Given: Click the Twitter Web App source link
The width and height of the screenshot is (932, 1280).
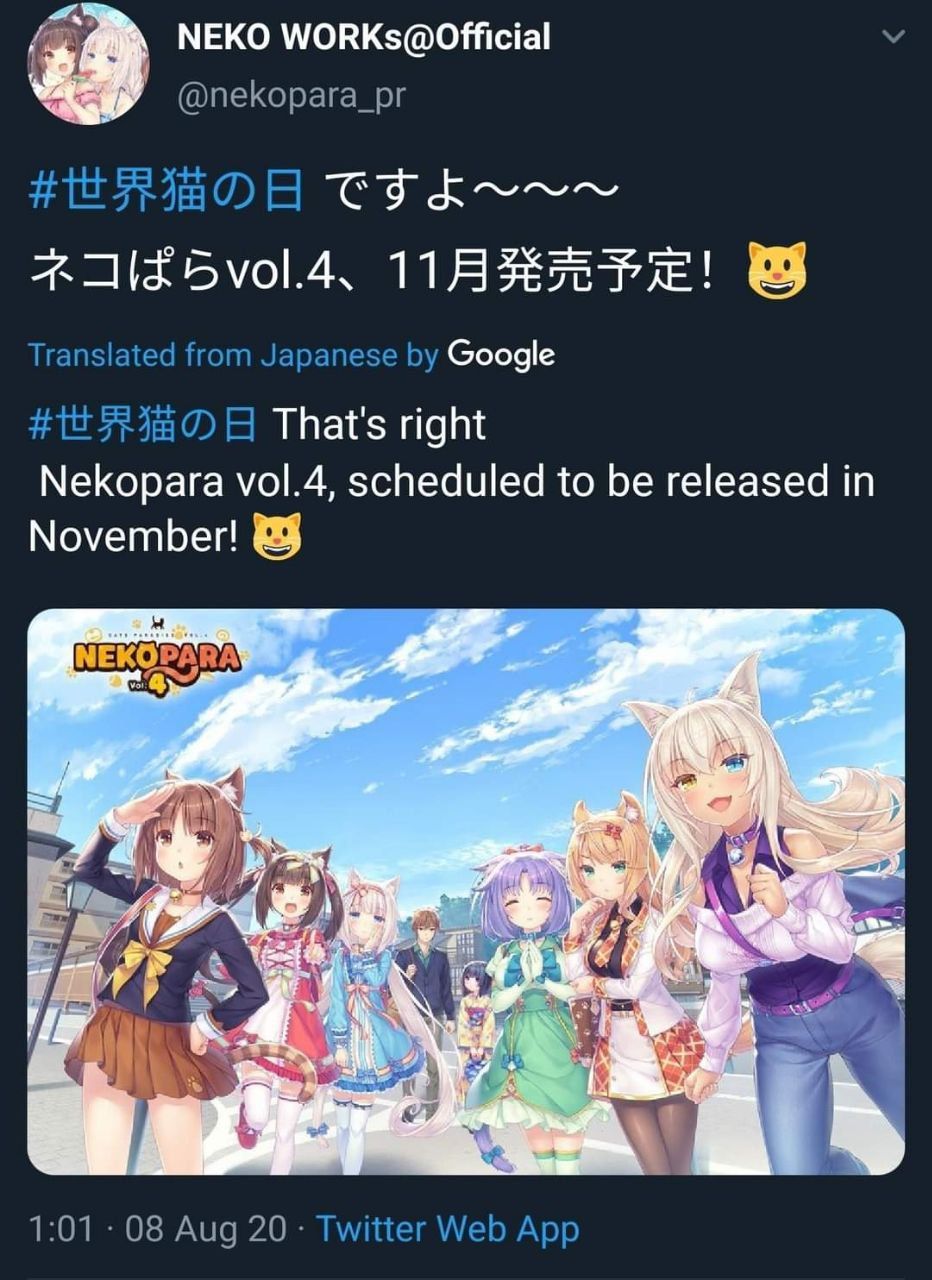Looking at the screenshot, I should tap(448, 1229).
